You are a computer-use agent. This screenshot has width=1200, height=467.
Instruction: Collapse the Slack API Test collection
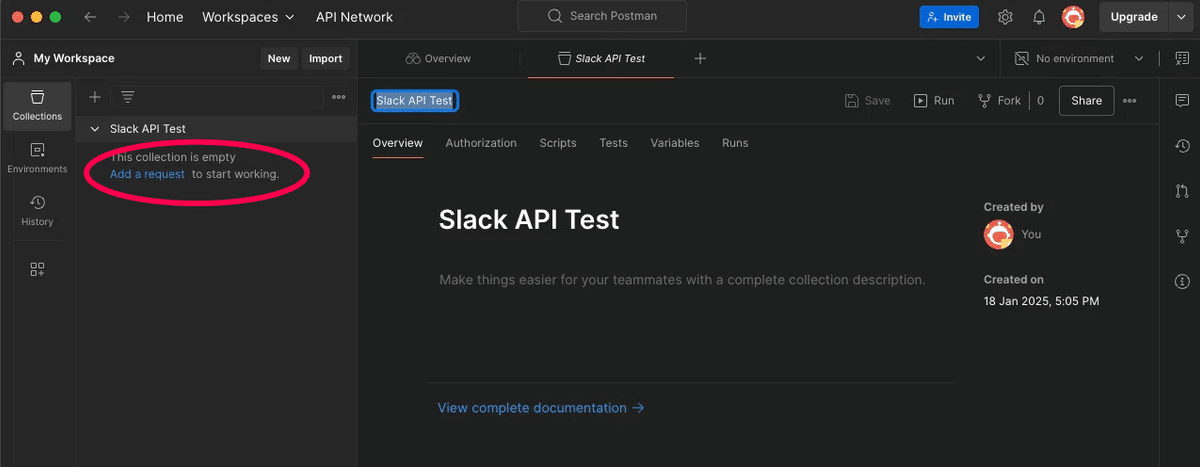95,129
